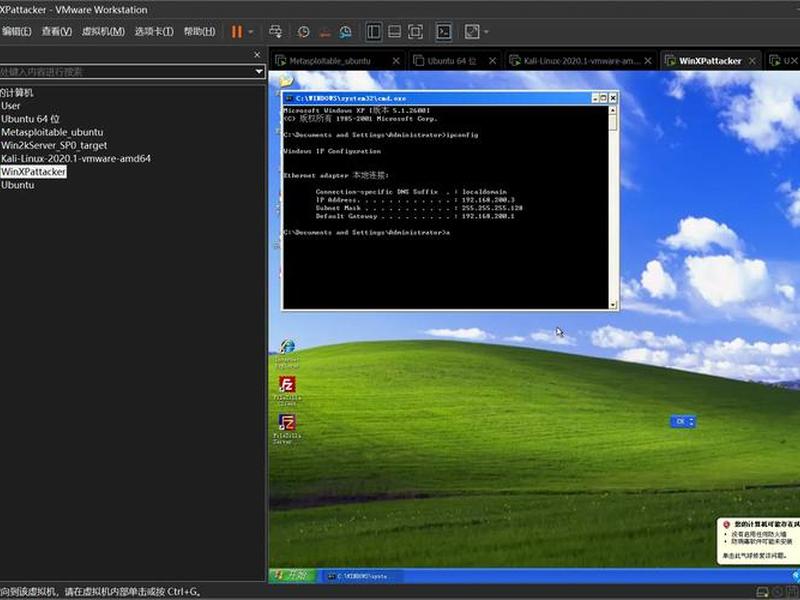The width and height of the screenshot is (800, 600).
Task: Maximize the cmd.exe window
Action: click(604, 98)
